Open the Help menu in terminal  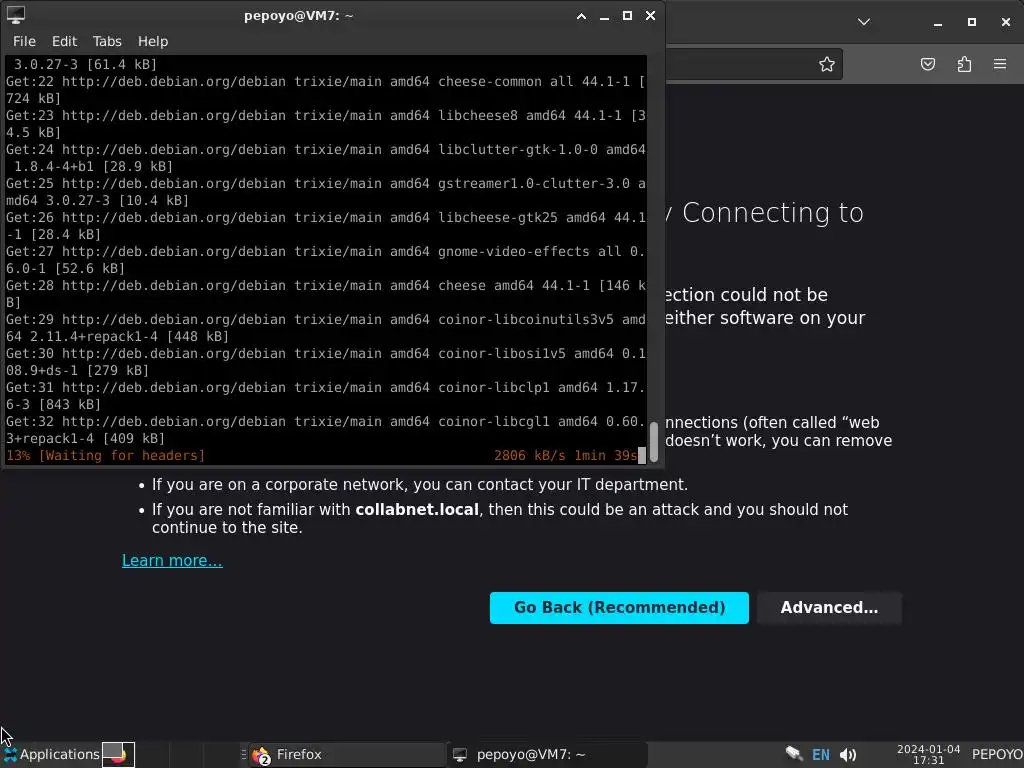[153, 41]
